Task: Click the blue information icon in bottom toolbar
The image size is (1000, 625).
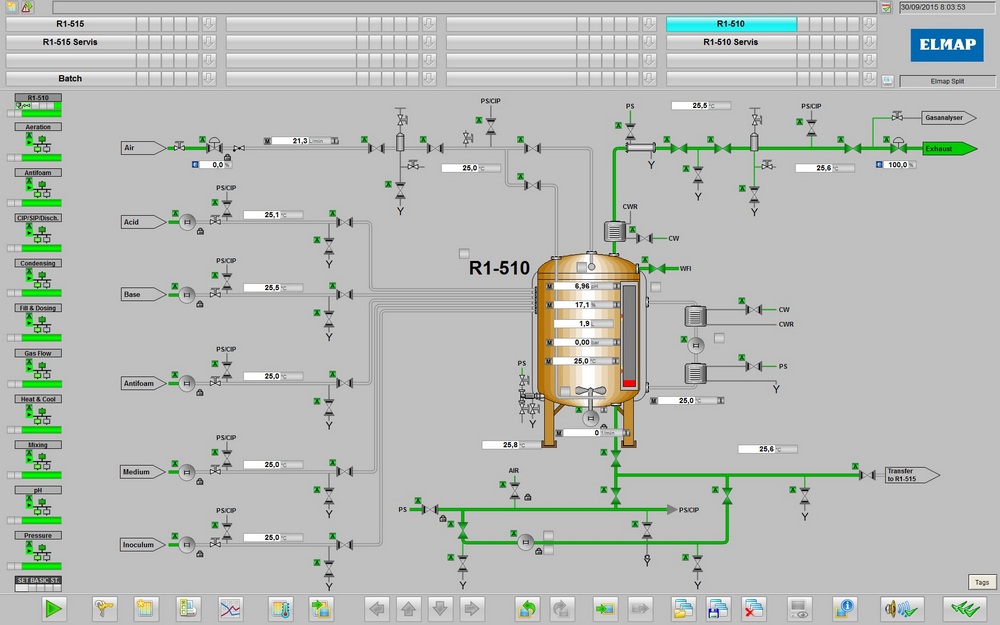Action: click(846, 607)
